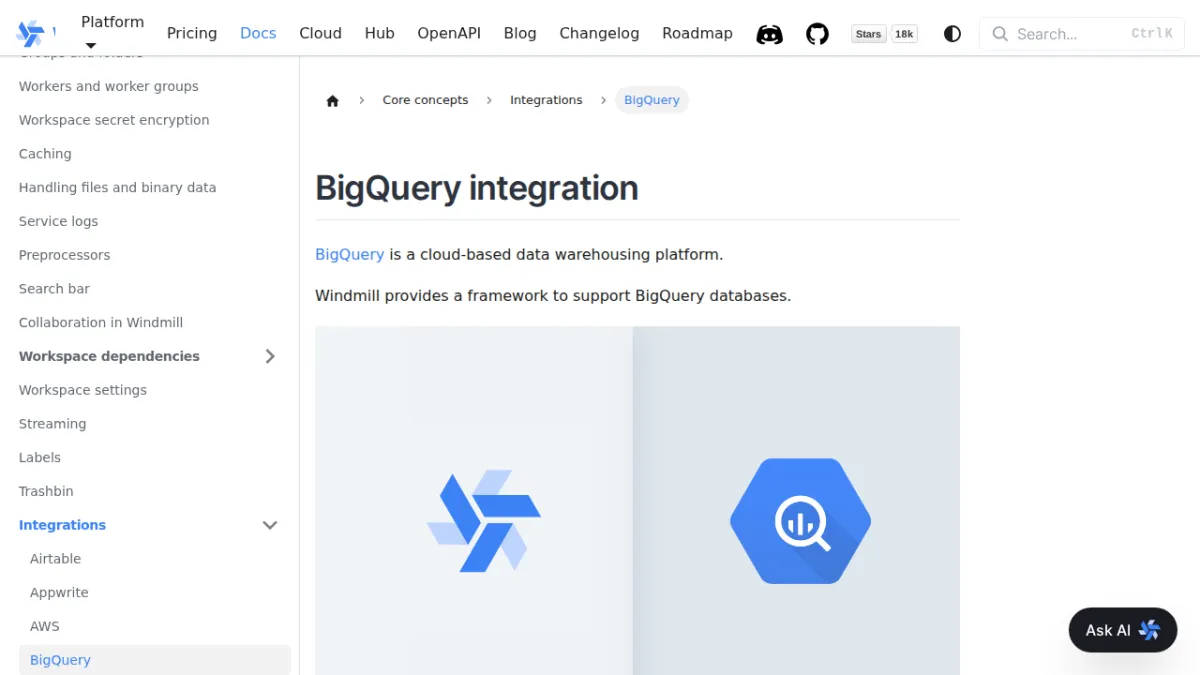Open the Blog page
Viewport: 1200px width, 675px height.
pyautogui.click(x=520, y=33)
